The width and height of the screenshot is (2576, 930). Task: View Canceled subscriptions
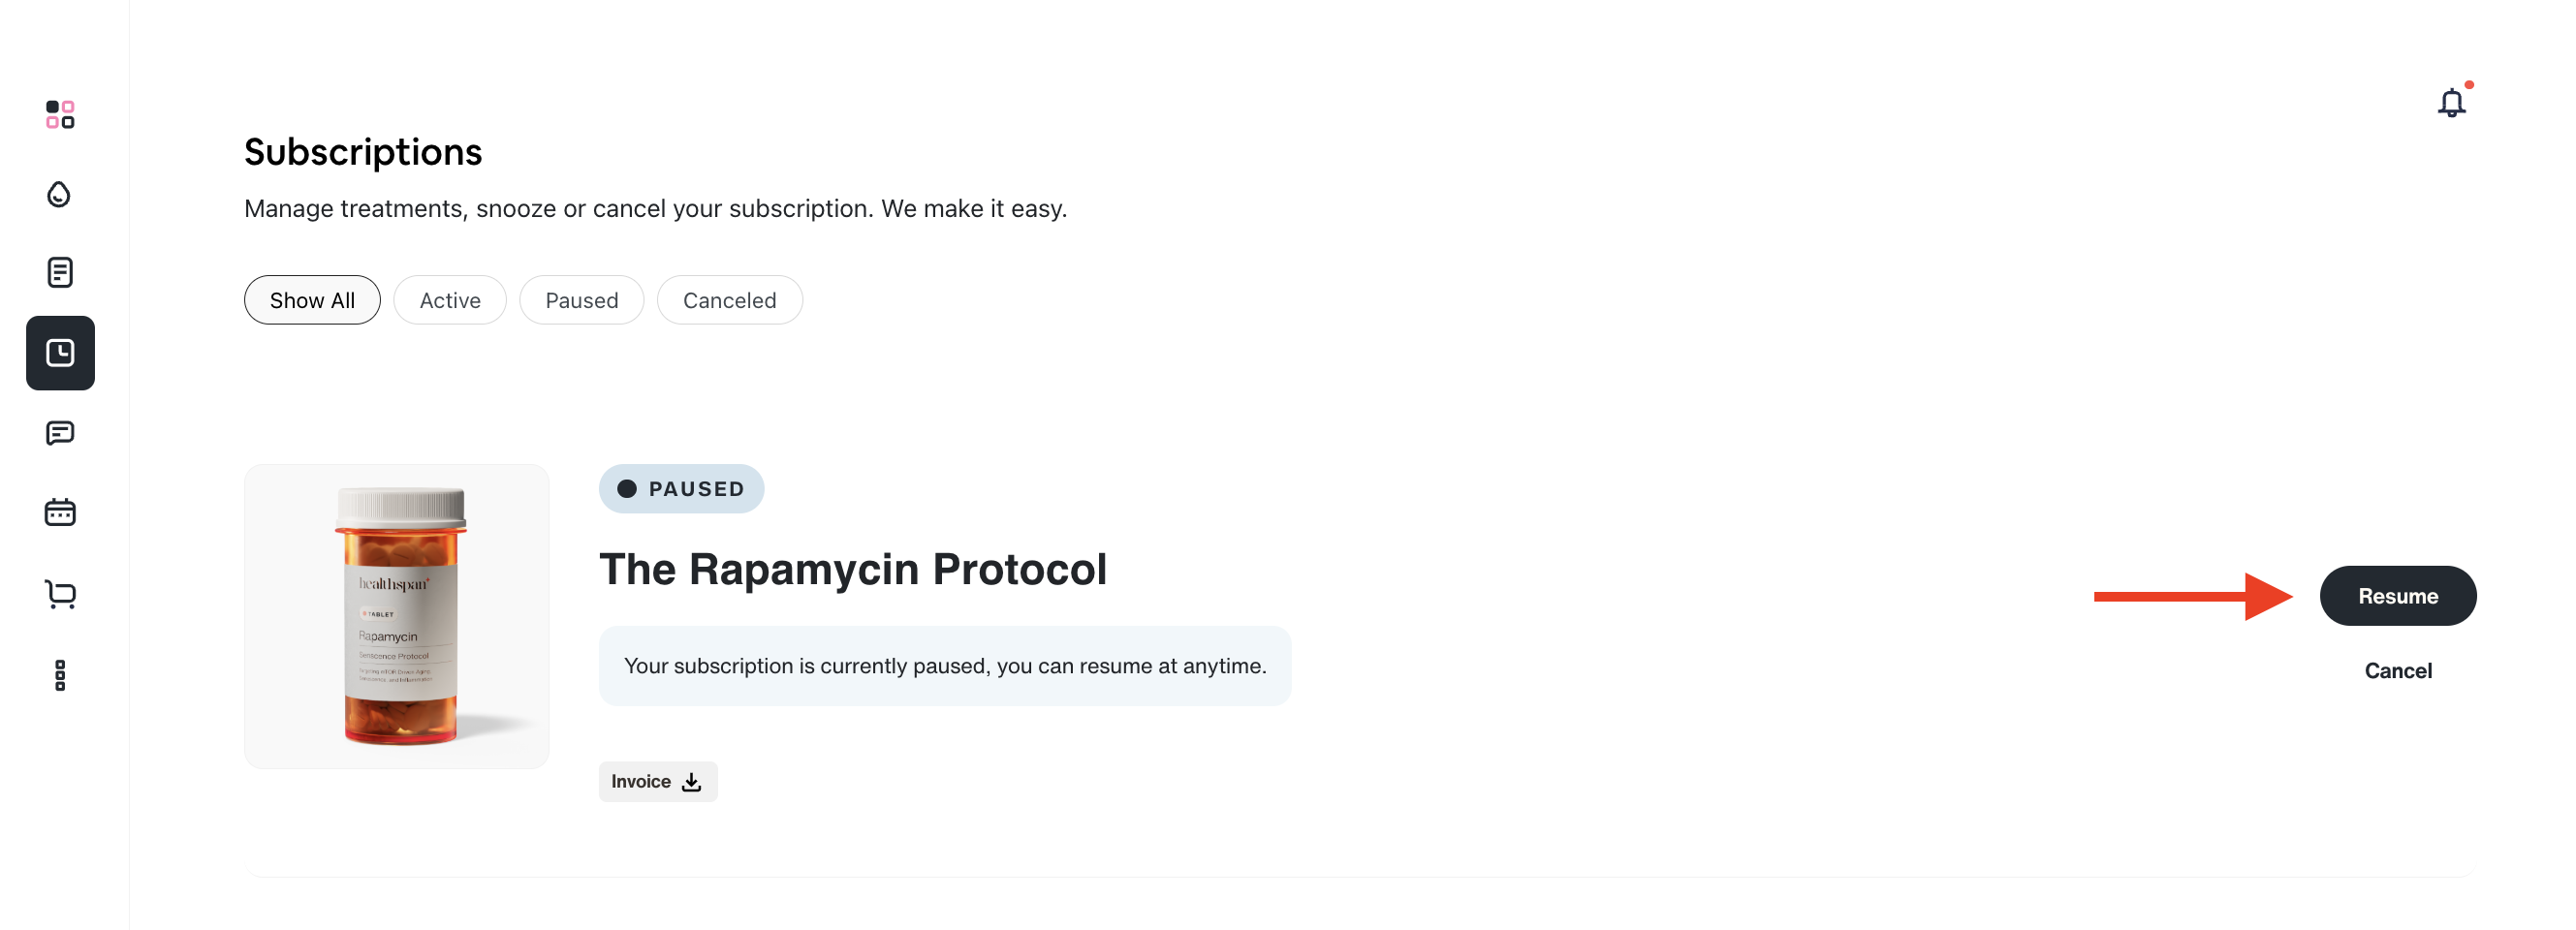point(729,299)
